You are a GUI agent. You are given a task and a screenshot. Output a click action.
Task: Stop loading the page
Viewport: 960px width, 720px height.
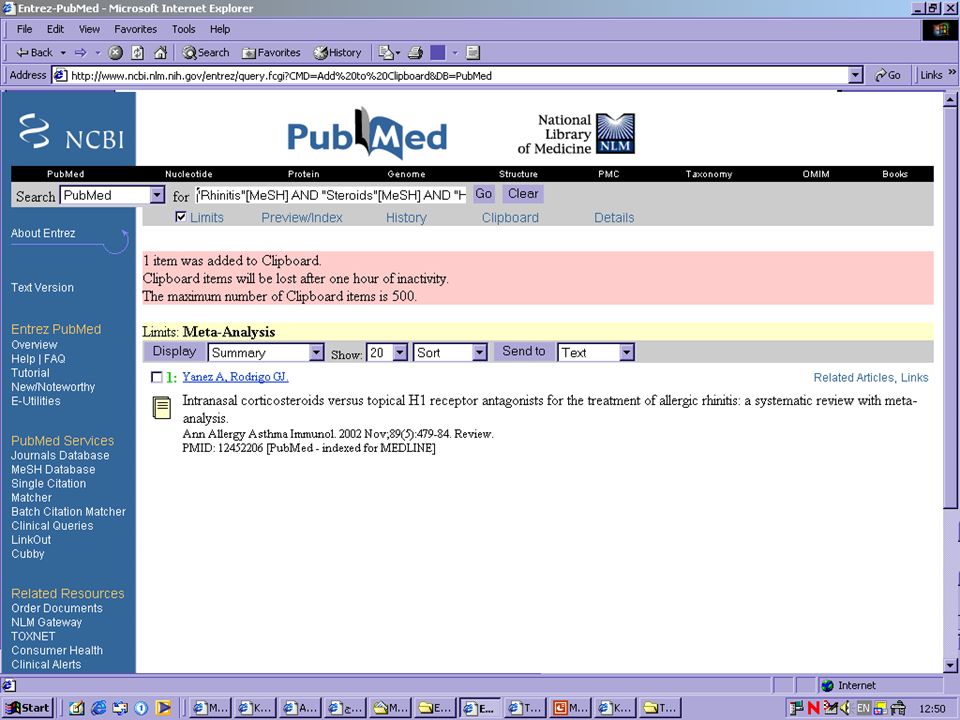click(115, 53)
